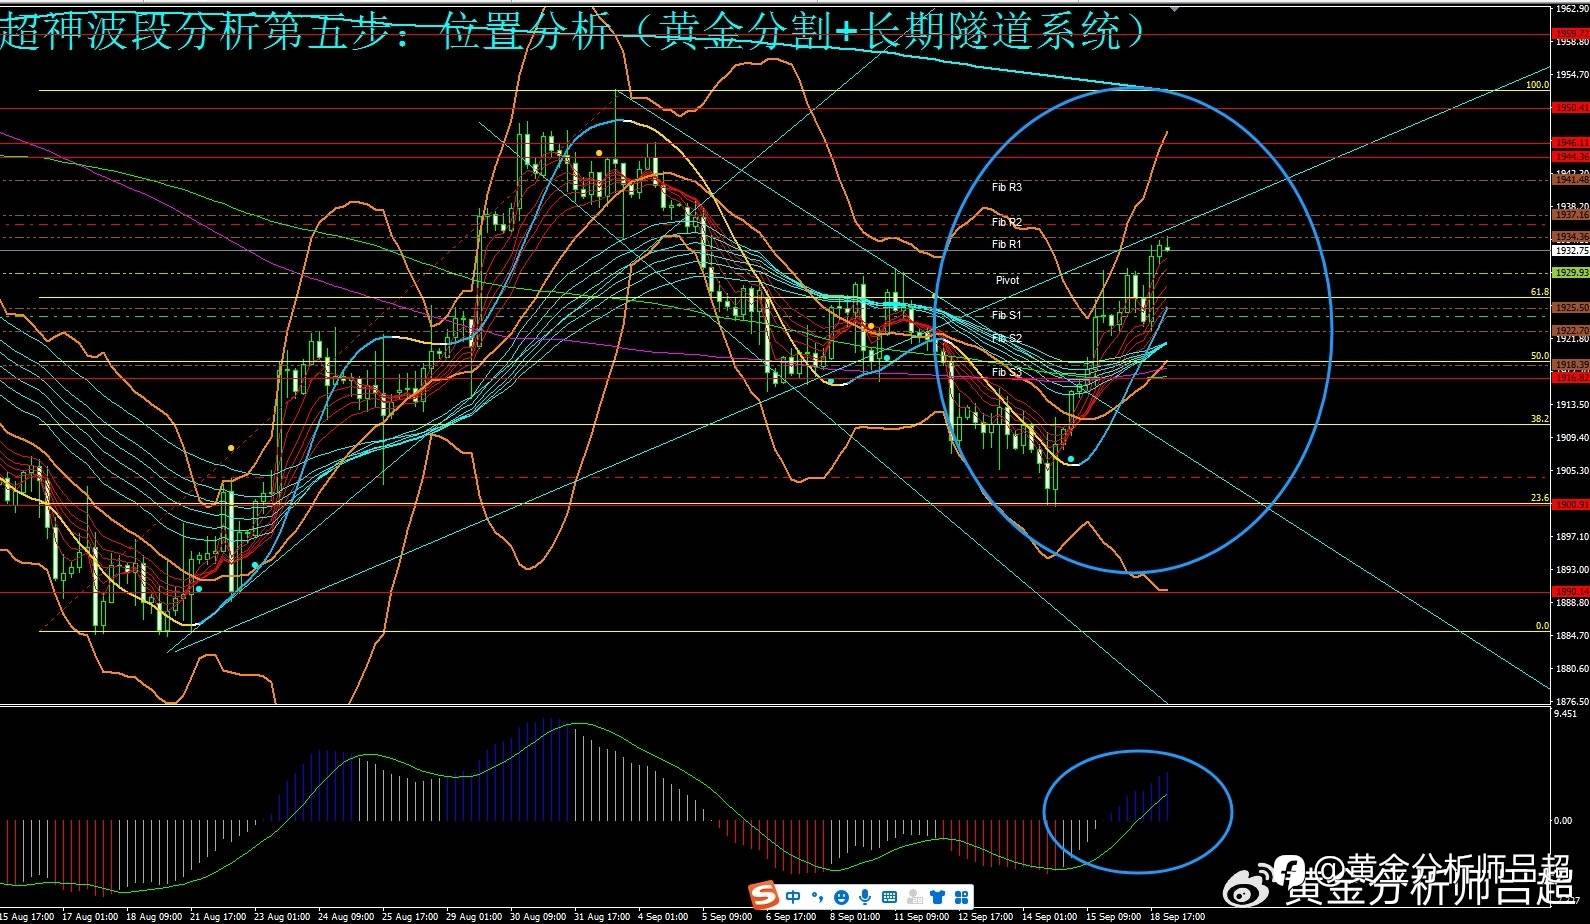Click the 100.0 Fibonacci level label
This screenshot has width=1590, height=924.
[1537, 85]
